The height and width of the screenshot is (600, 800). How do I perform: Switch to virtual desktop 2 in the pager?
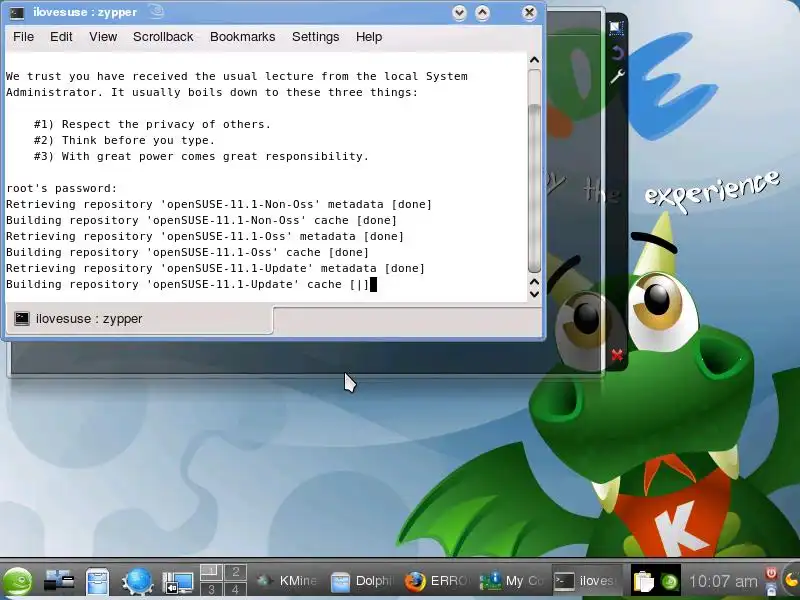coord(236,571)
